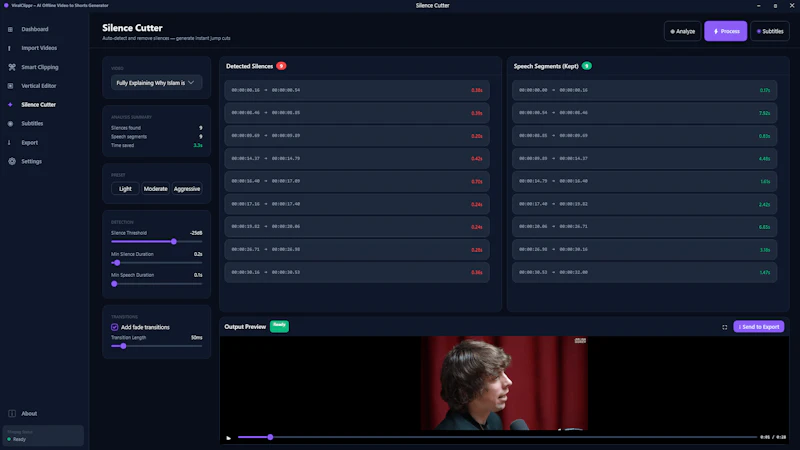800x450 pixels.
Task: Click the Analyze button
Action: pos(682,31)
